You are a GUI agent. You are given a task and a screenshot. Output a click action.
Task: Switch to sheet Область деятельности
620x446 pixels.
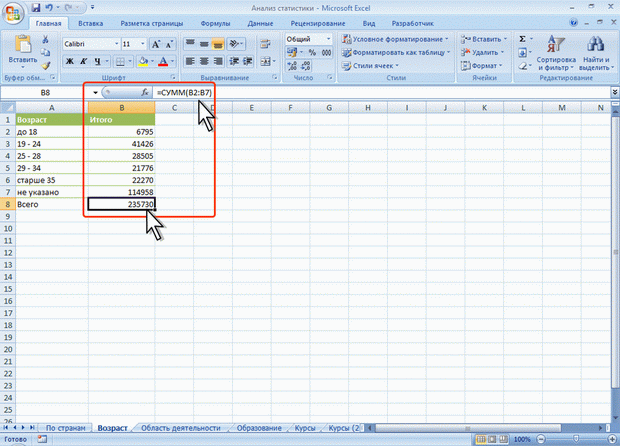pos(181,428)
